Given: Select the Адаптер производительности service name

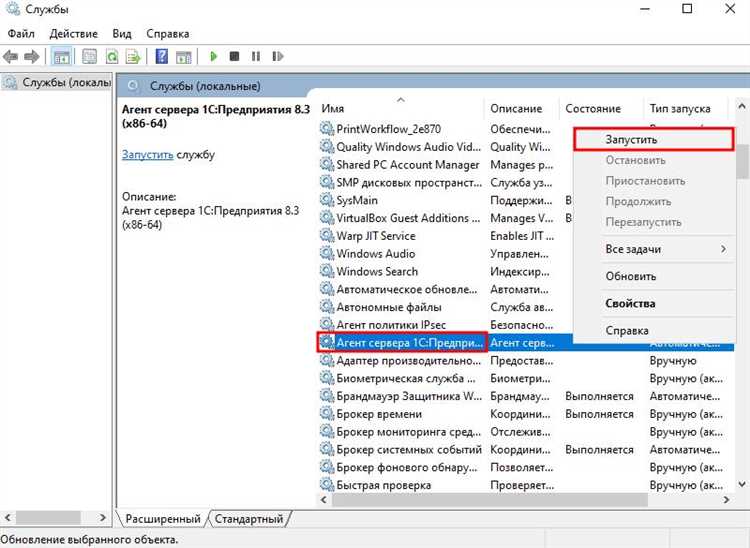Looking at the screenshot, I should [x=408, y=361].
